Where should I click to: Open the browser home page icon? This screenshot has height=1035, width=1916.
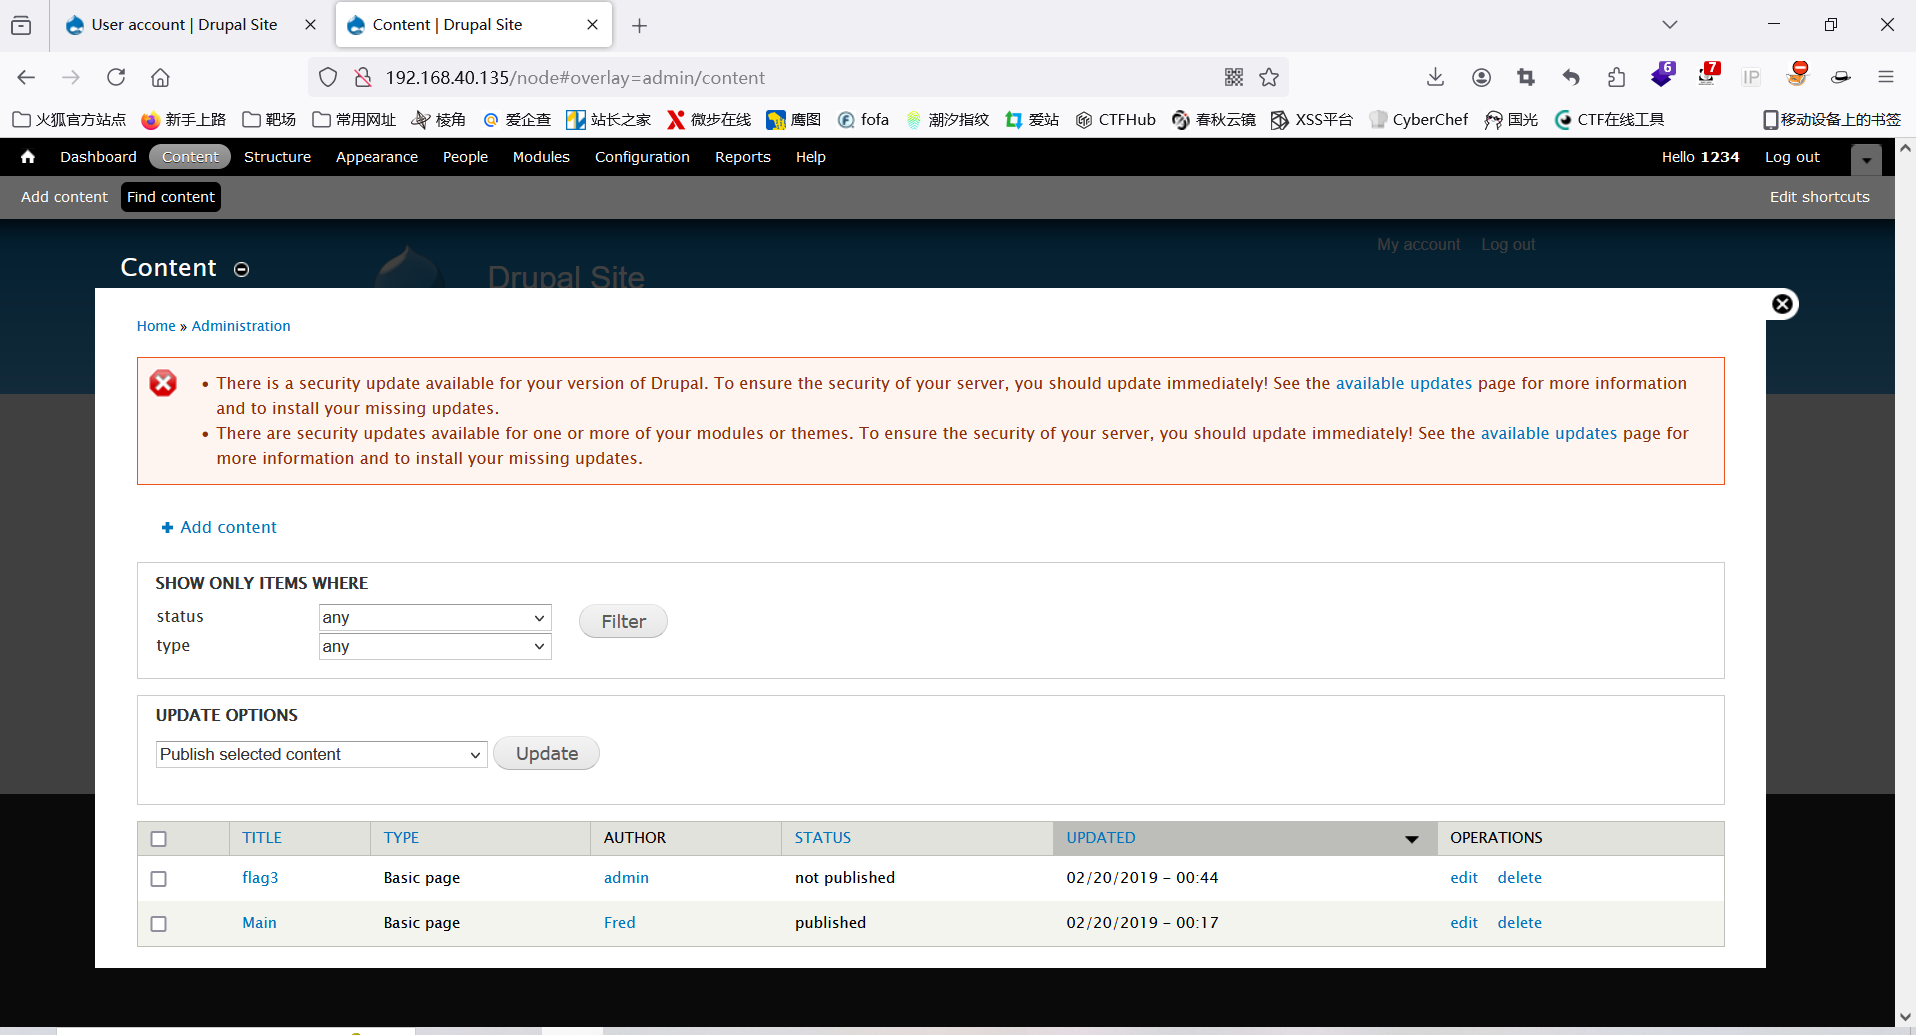(x=160, y=77)
